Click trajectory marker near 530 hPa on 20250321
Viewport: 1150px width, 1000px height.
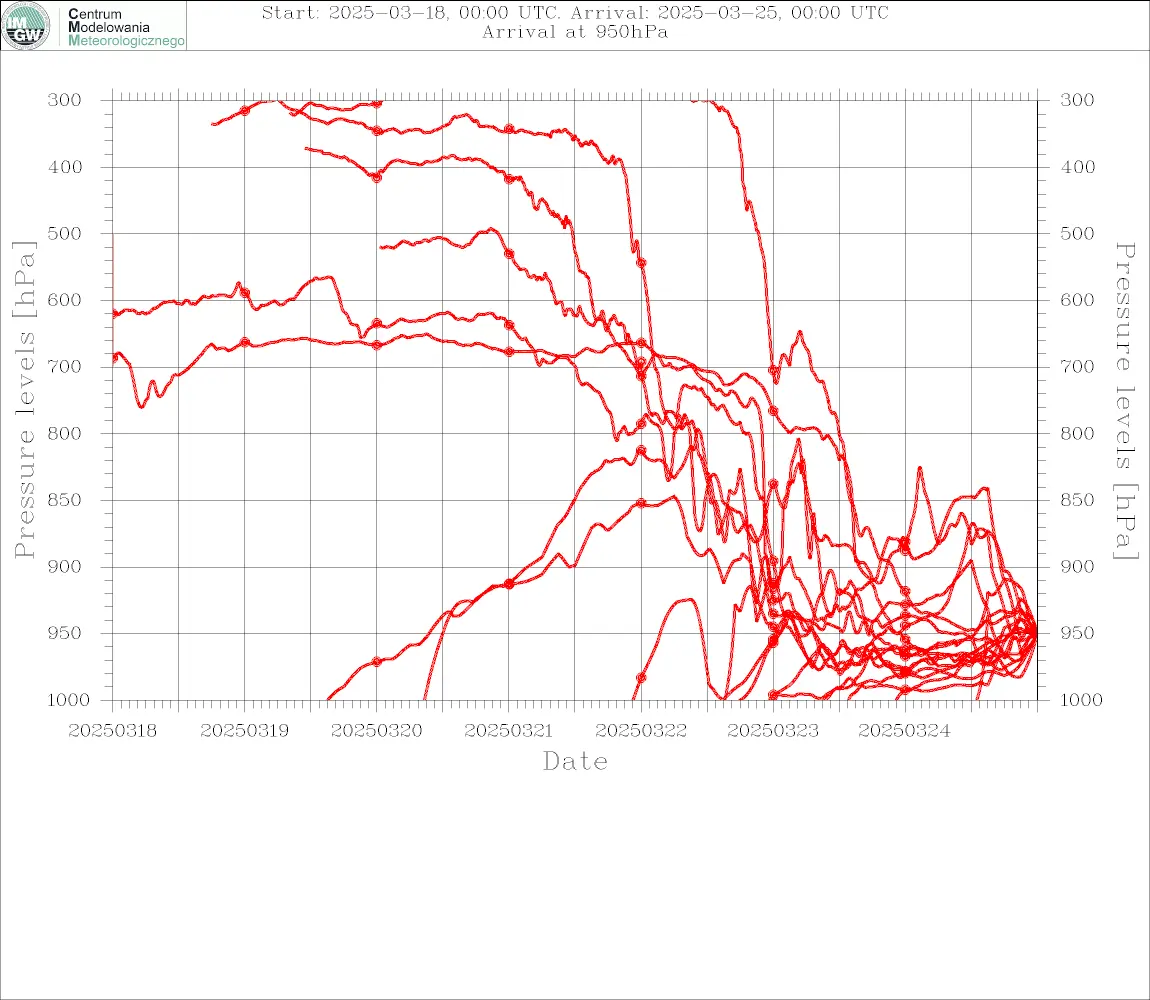(x=509, y=254)
